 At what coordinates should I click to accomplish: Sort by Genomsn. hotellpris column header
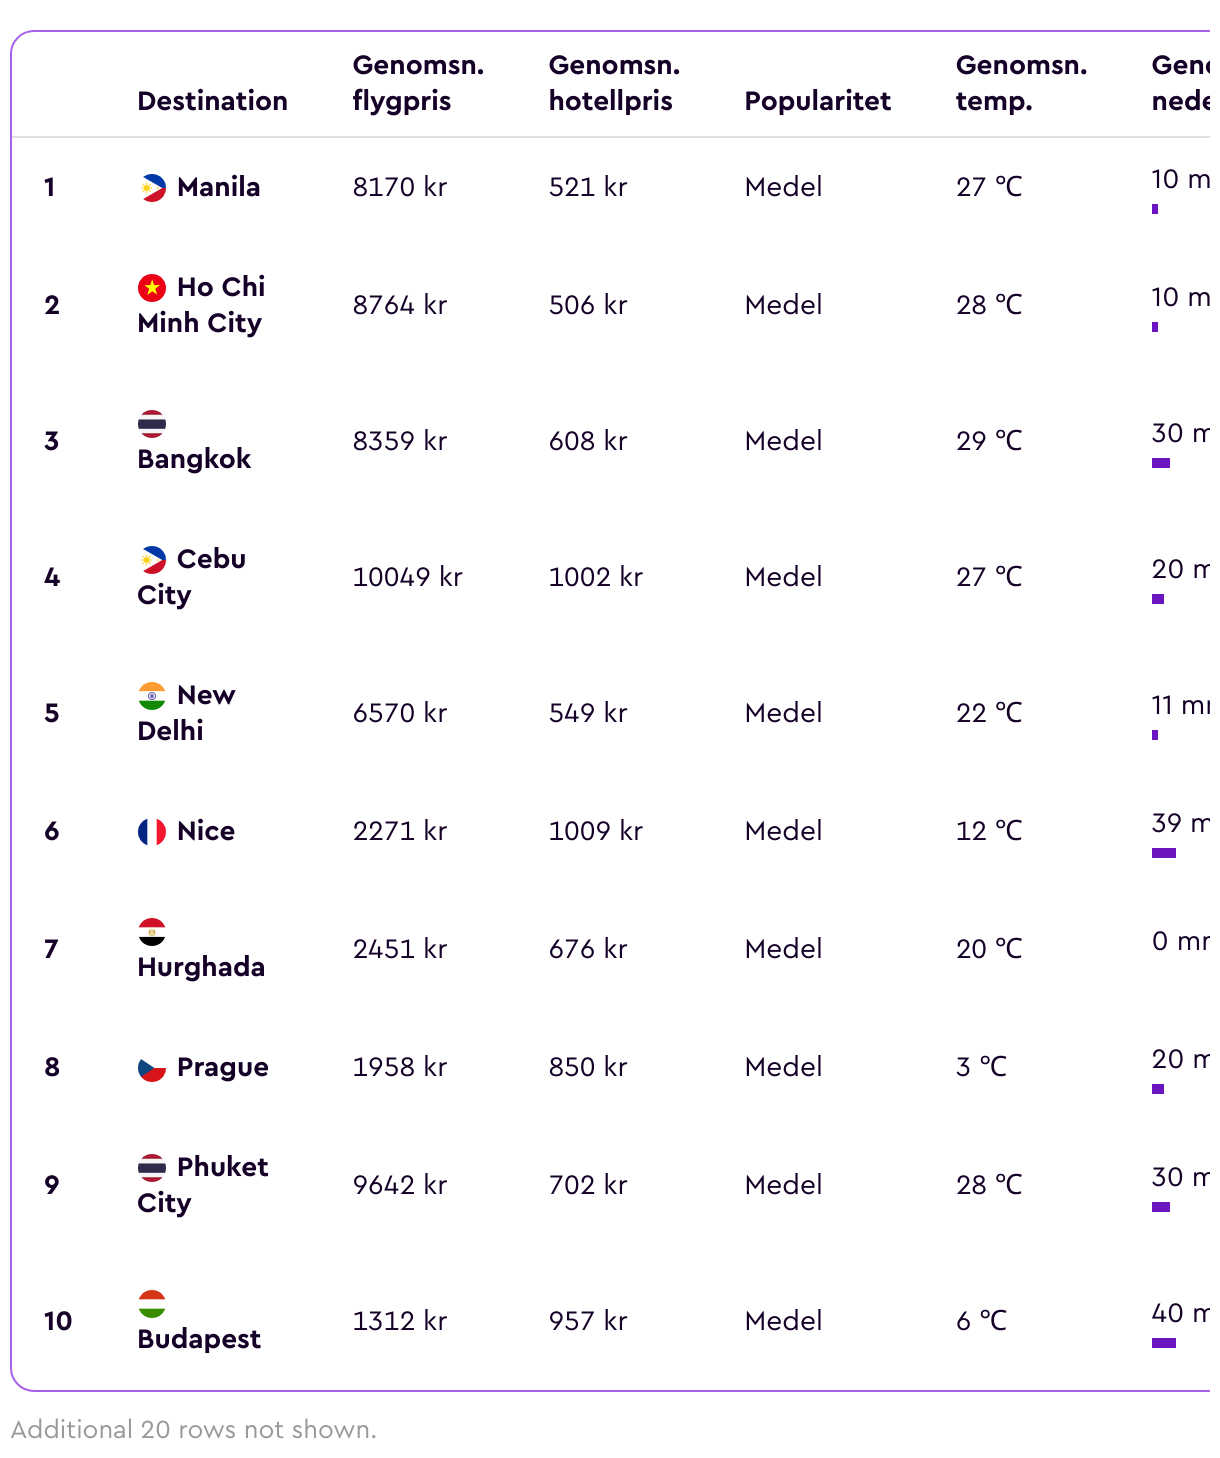click(614, 83)
